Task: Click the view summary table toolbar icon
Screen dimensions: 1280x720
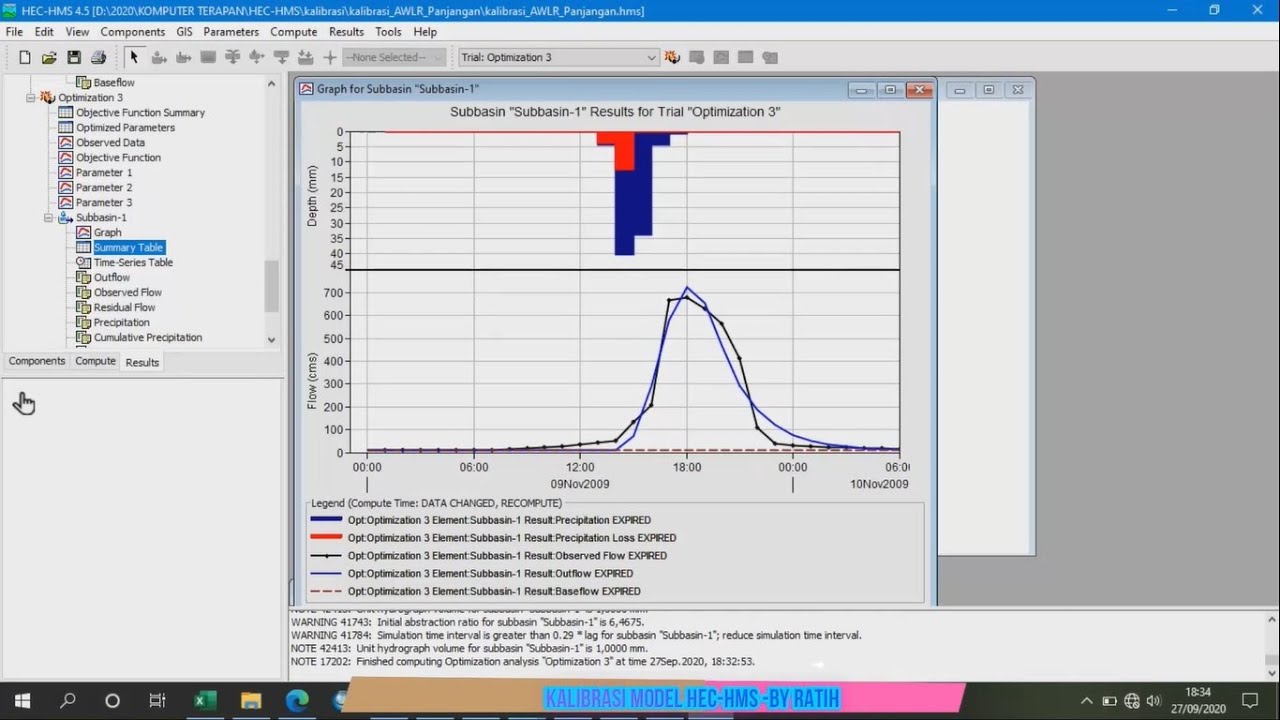Action: (x=745, y=58)
